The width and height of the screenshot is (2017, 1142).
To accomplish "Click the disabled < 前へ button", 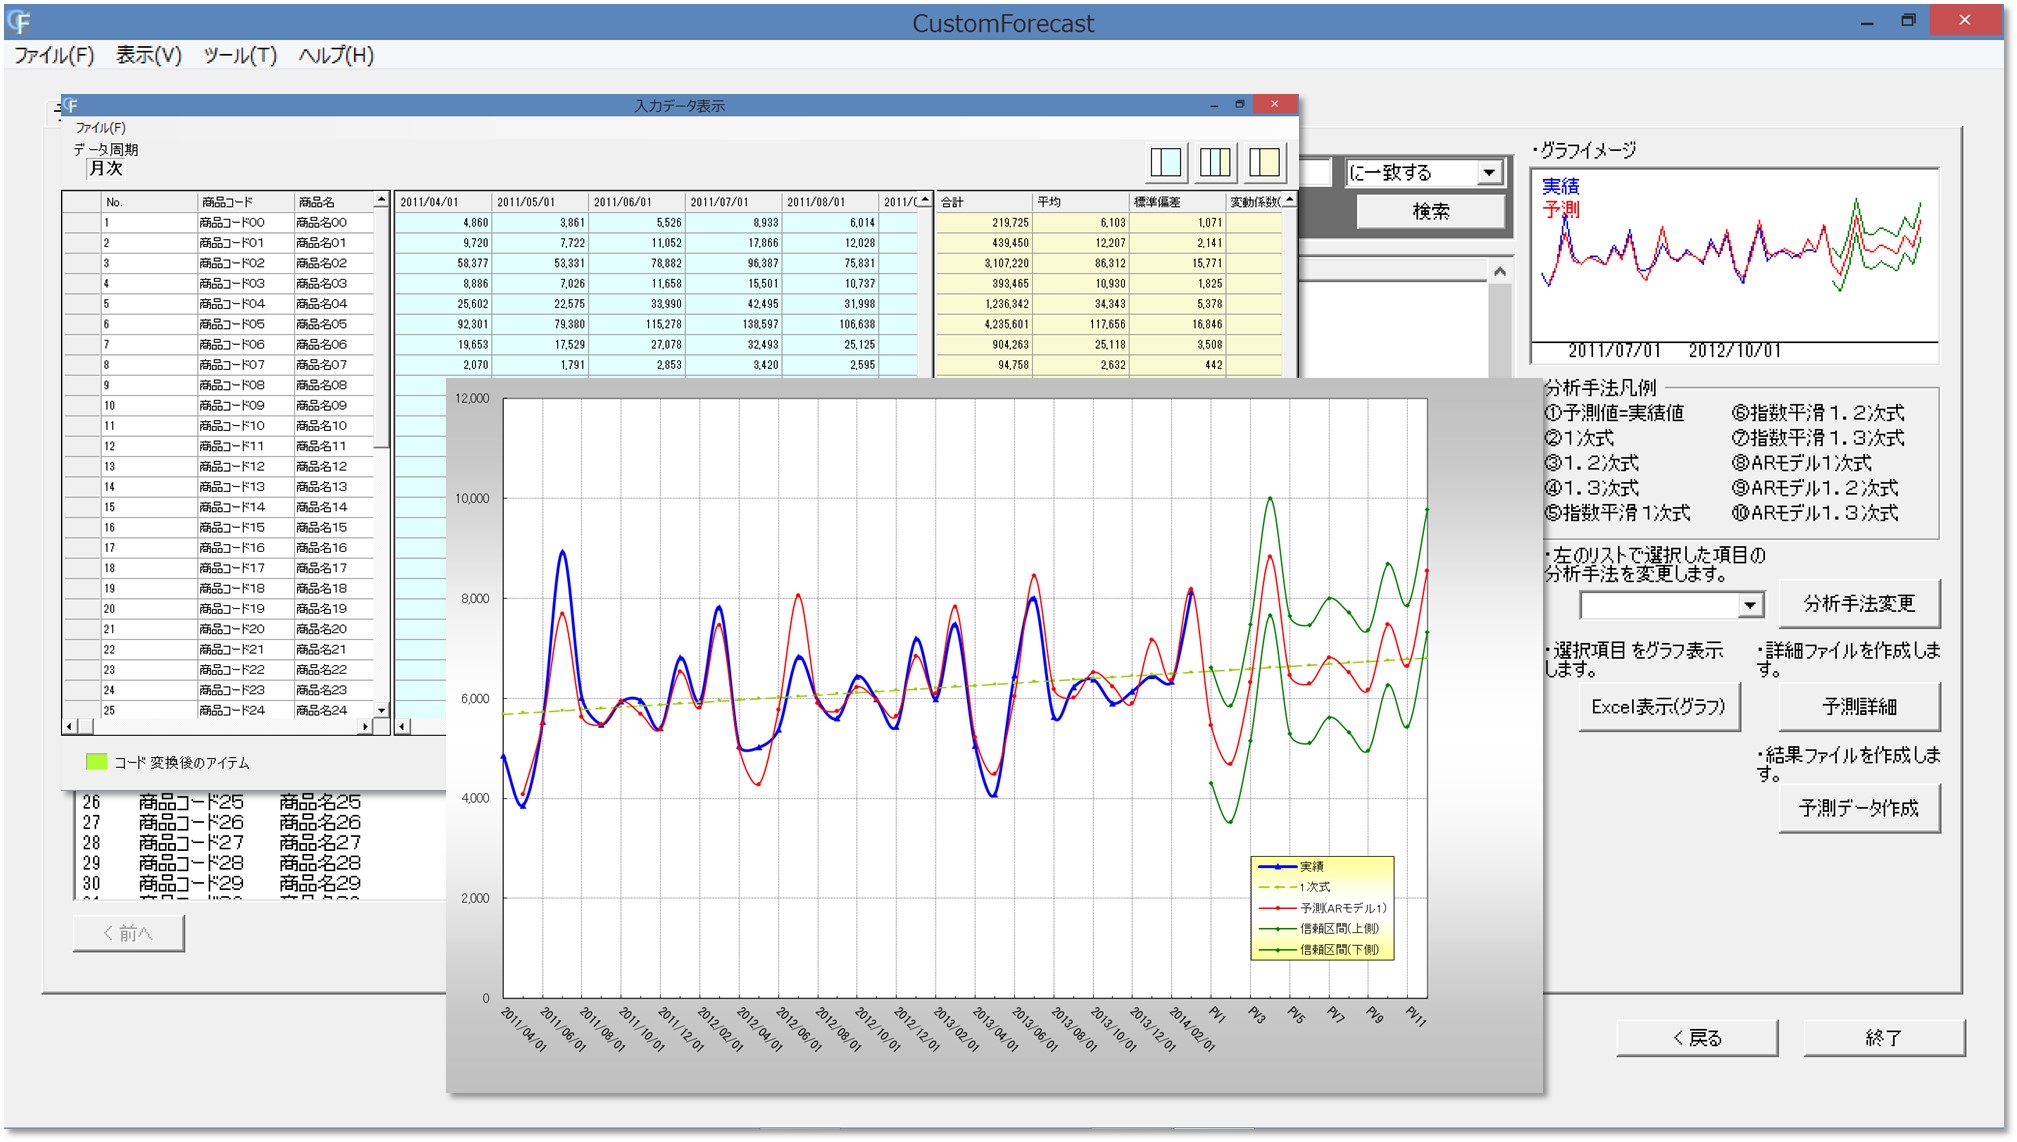I will (x=128, y=933).
